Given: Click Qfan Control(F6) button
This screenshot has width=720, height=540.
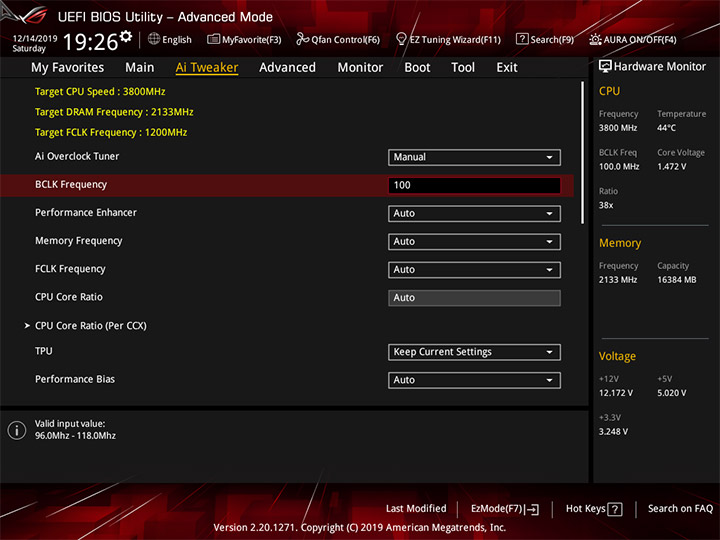Looking at the screenshot, I should click(x=338, y=39).
